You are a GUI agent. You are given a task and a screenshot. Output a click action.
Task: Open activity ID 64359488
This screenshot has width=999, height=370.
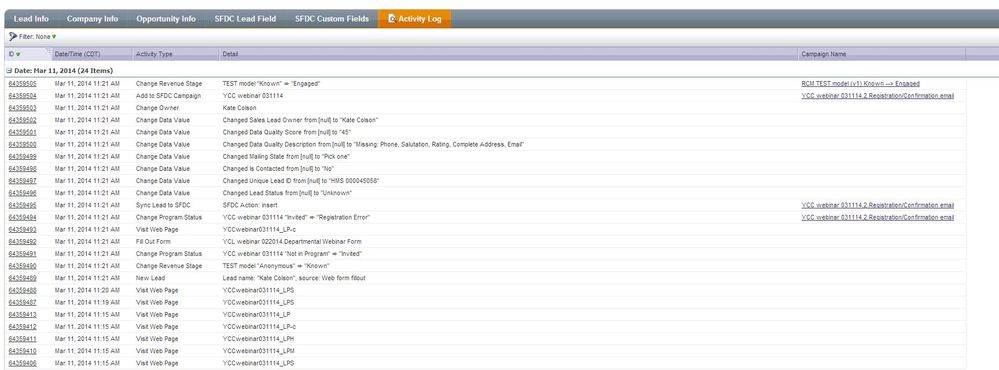tap(22, 290)
